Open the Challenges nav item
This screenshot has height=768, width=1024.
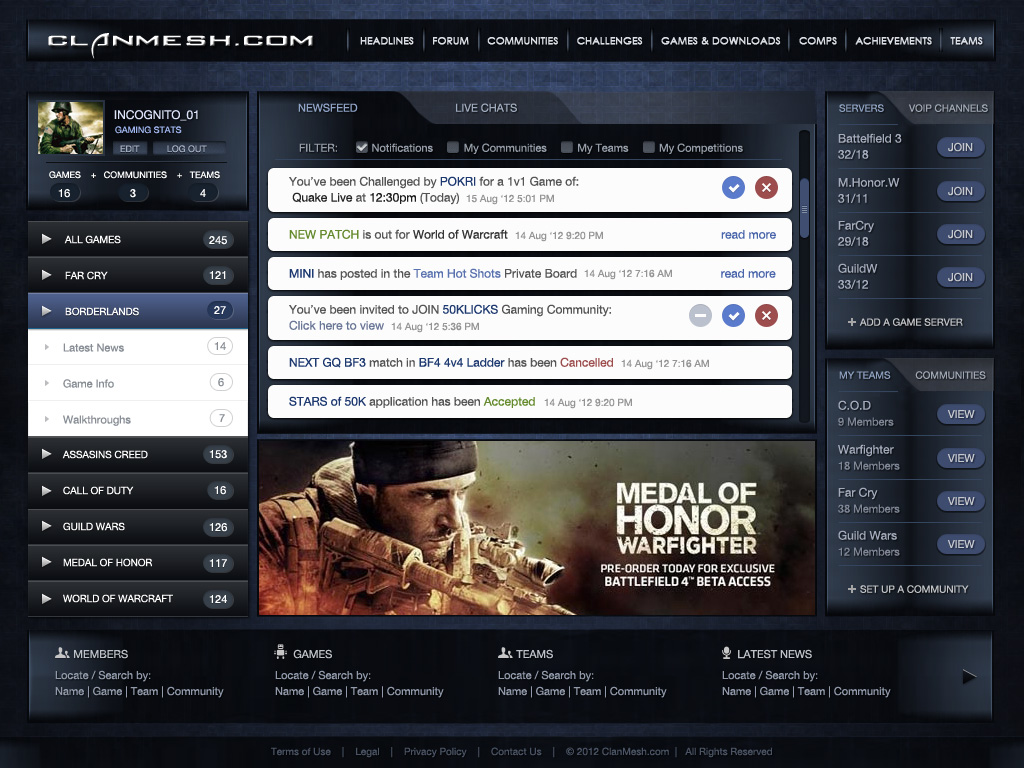[x=609, y=40]
